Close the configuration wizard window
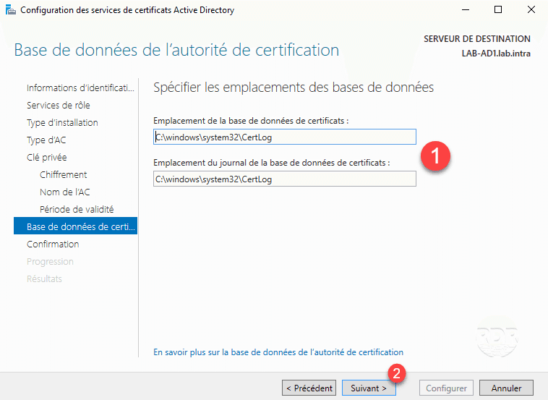 (x=531, y=10)
